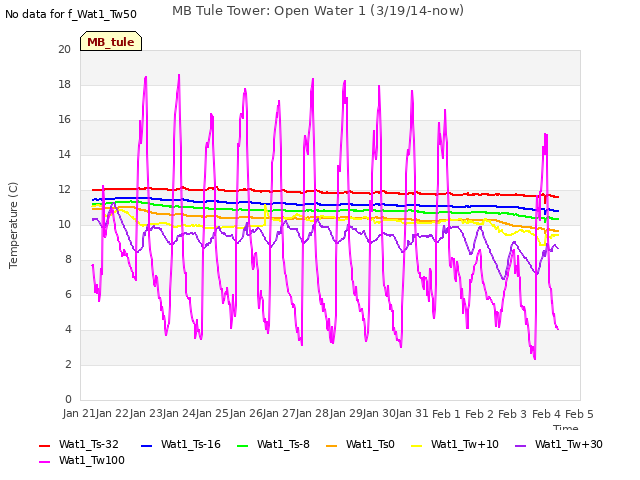The height and width of the screenshot is (480, 640).
Task: Click the Jan 26 x-axis tick label
Action: [x=246, y=413]
